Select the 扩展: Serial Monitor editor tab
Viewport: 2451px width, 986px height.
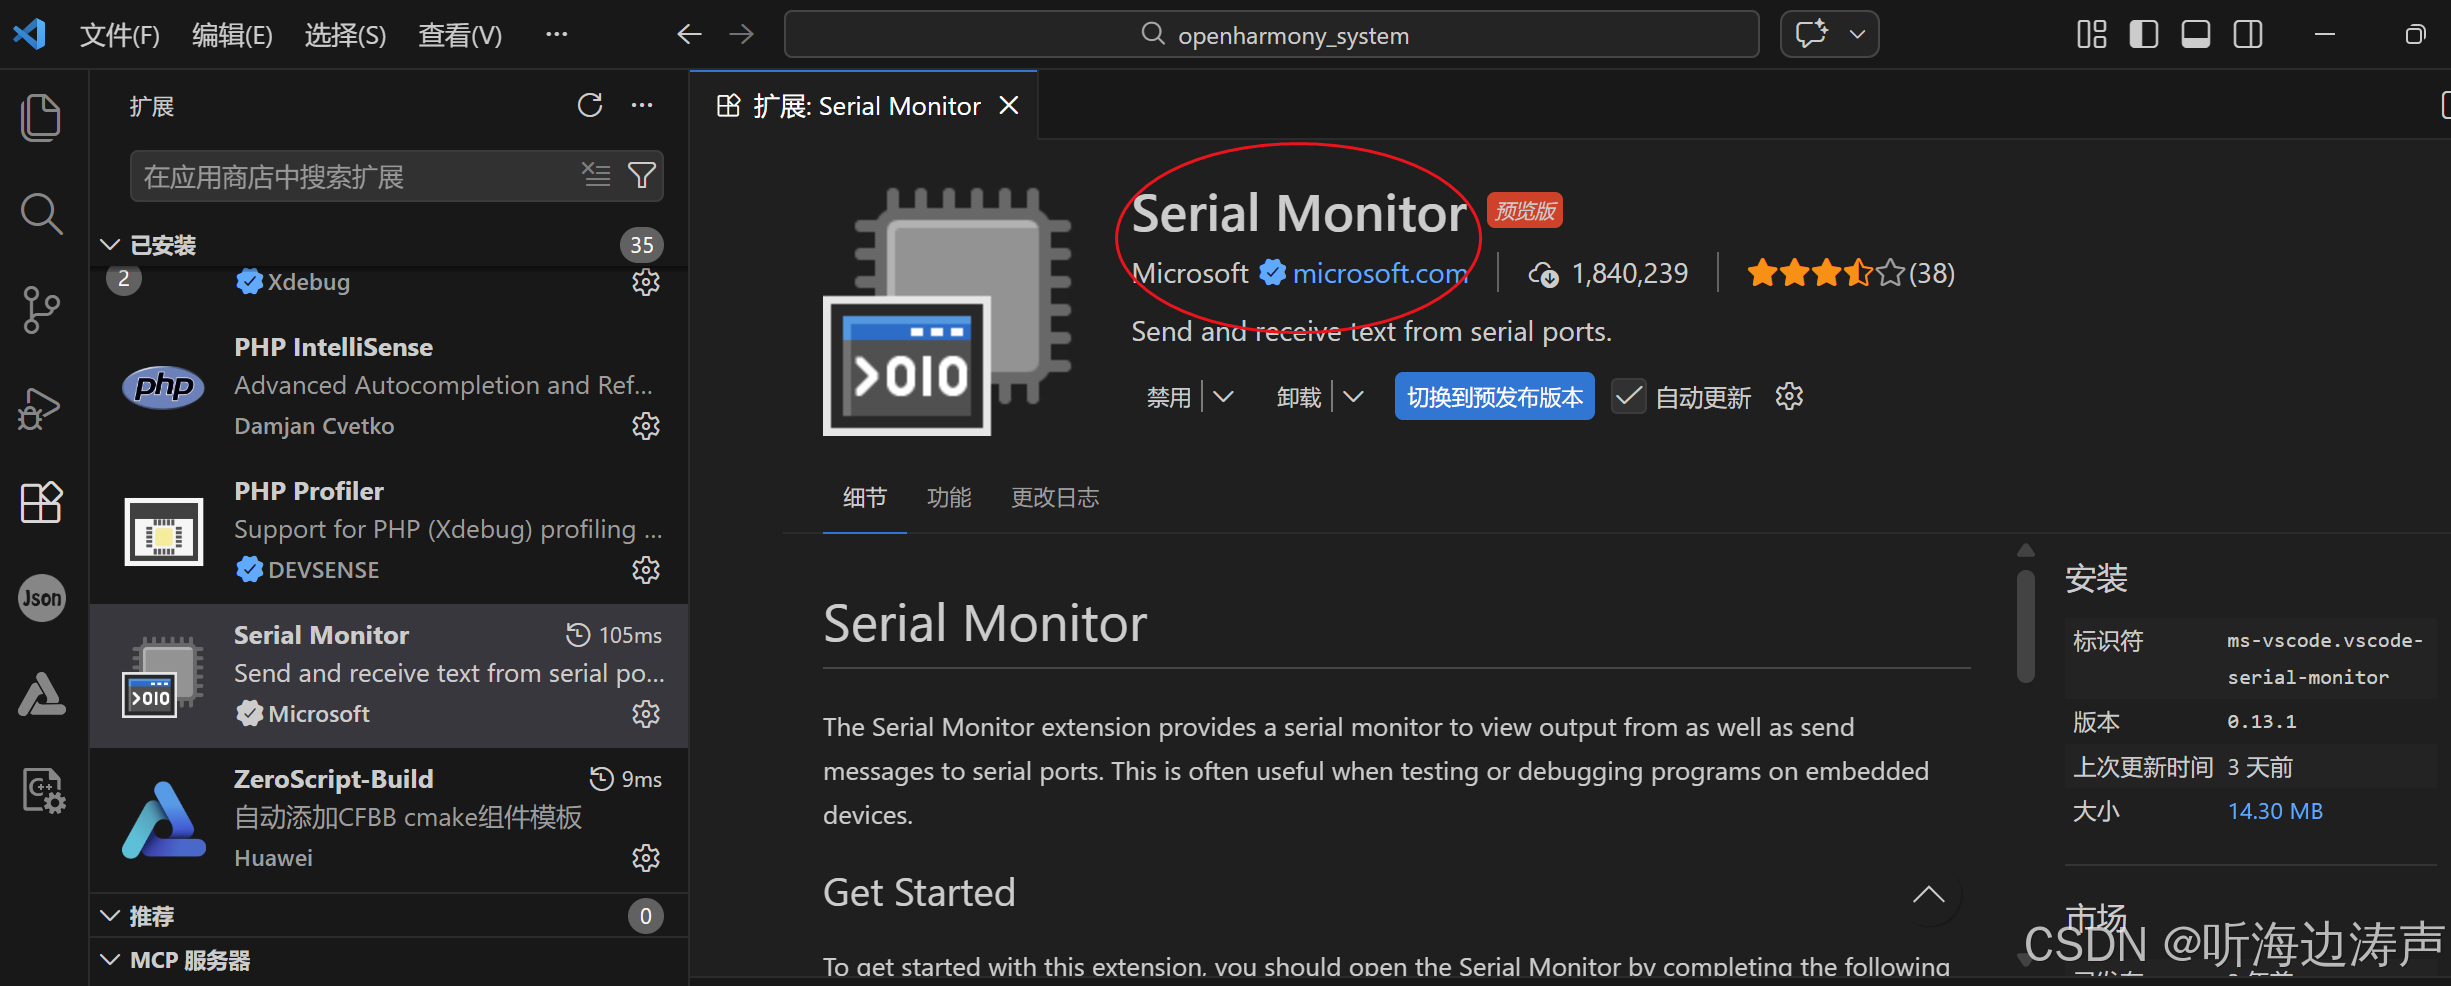[x=864, y=106]
